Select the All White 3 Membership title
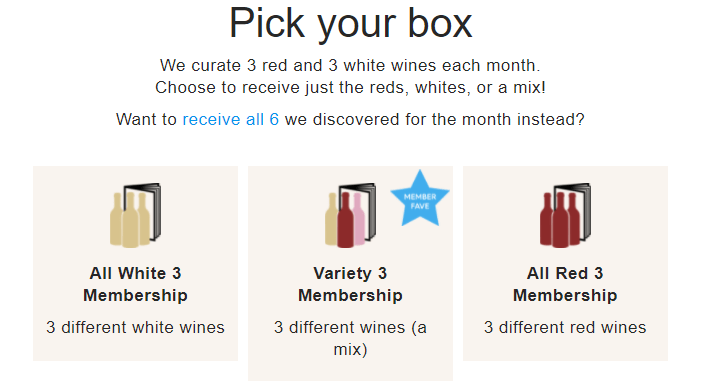The width and height of the screenshot is (706, 381). click(136, 284)
